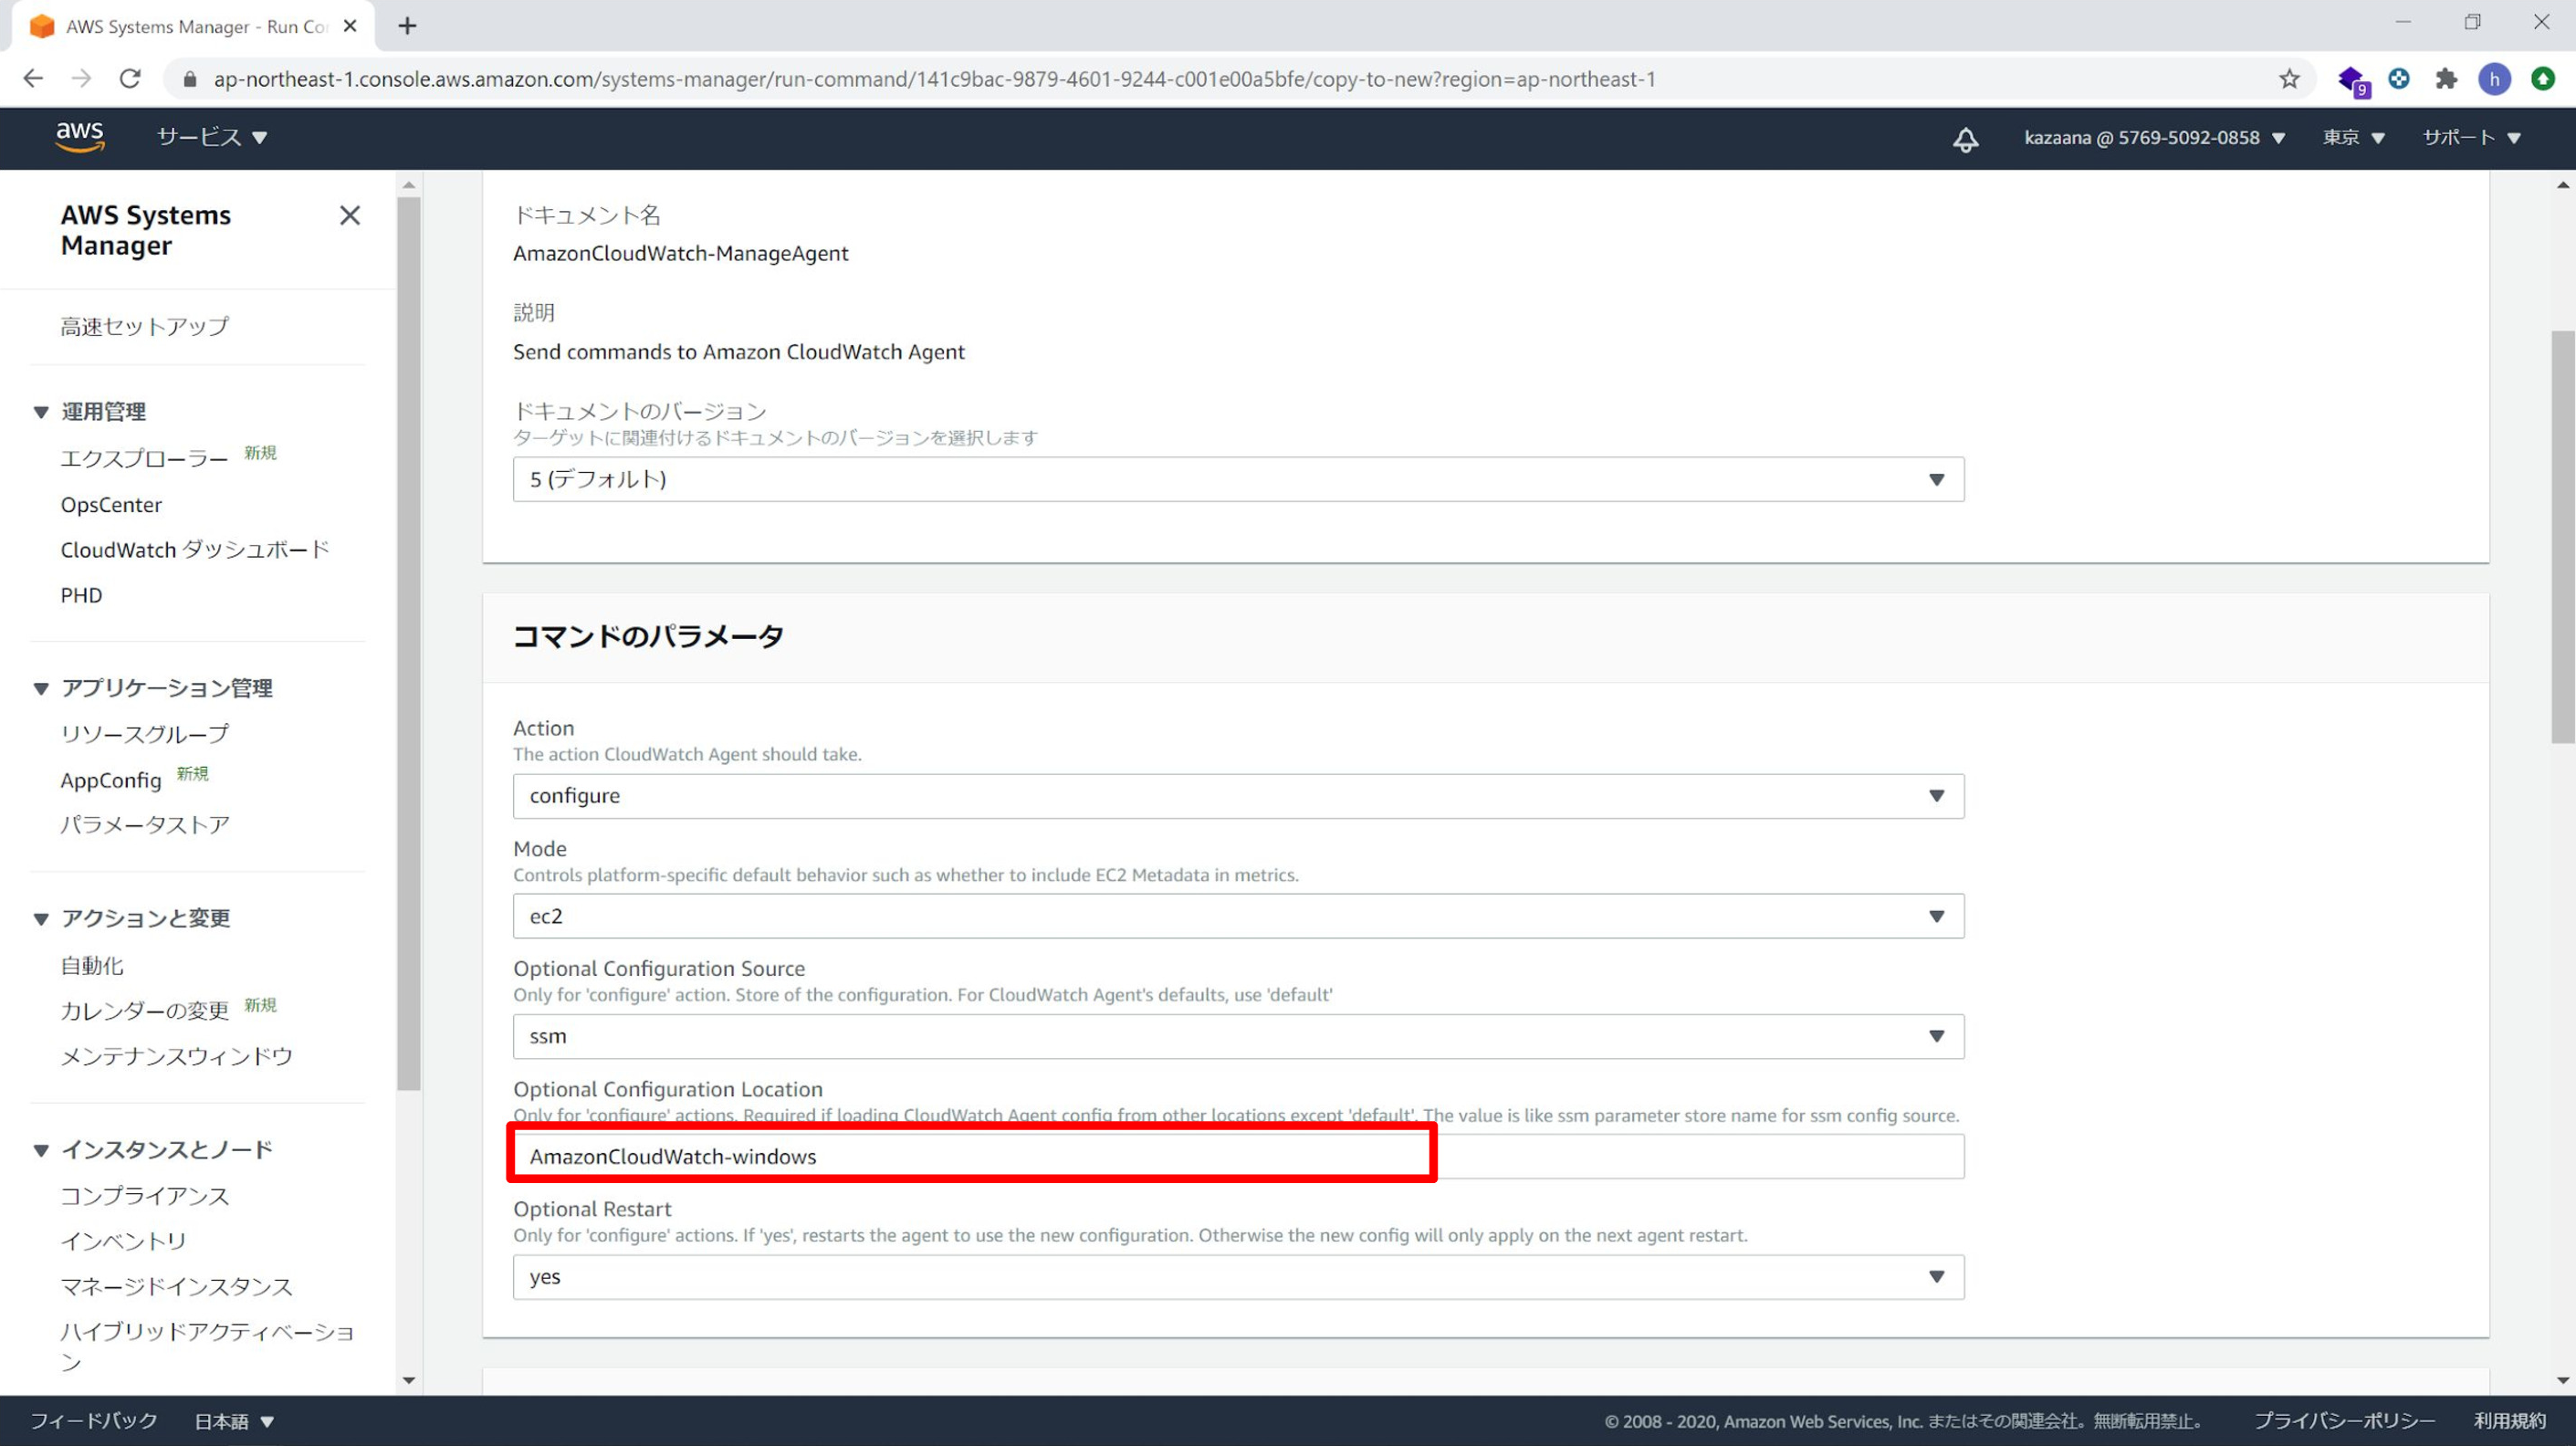This screenshot has width=2576, height=1446.
Task: Open the 東京 region menu
Action: [2354, 138]
